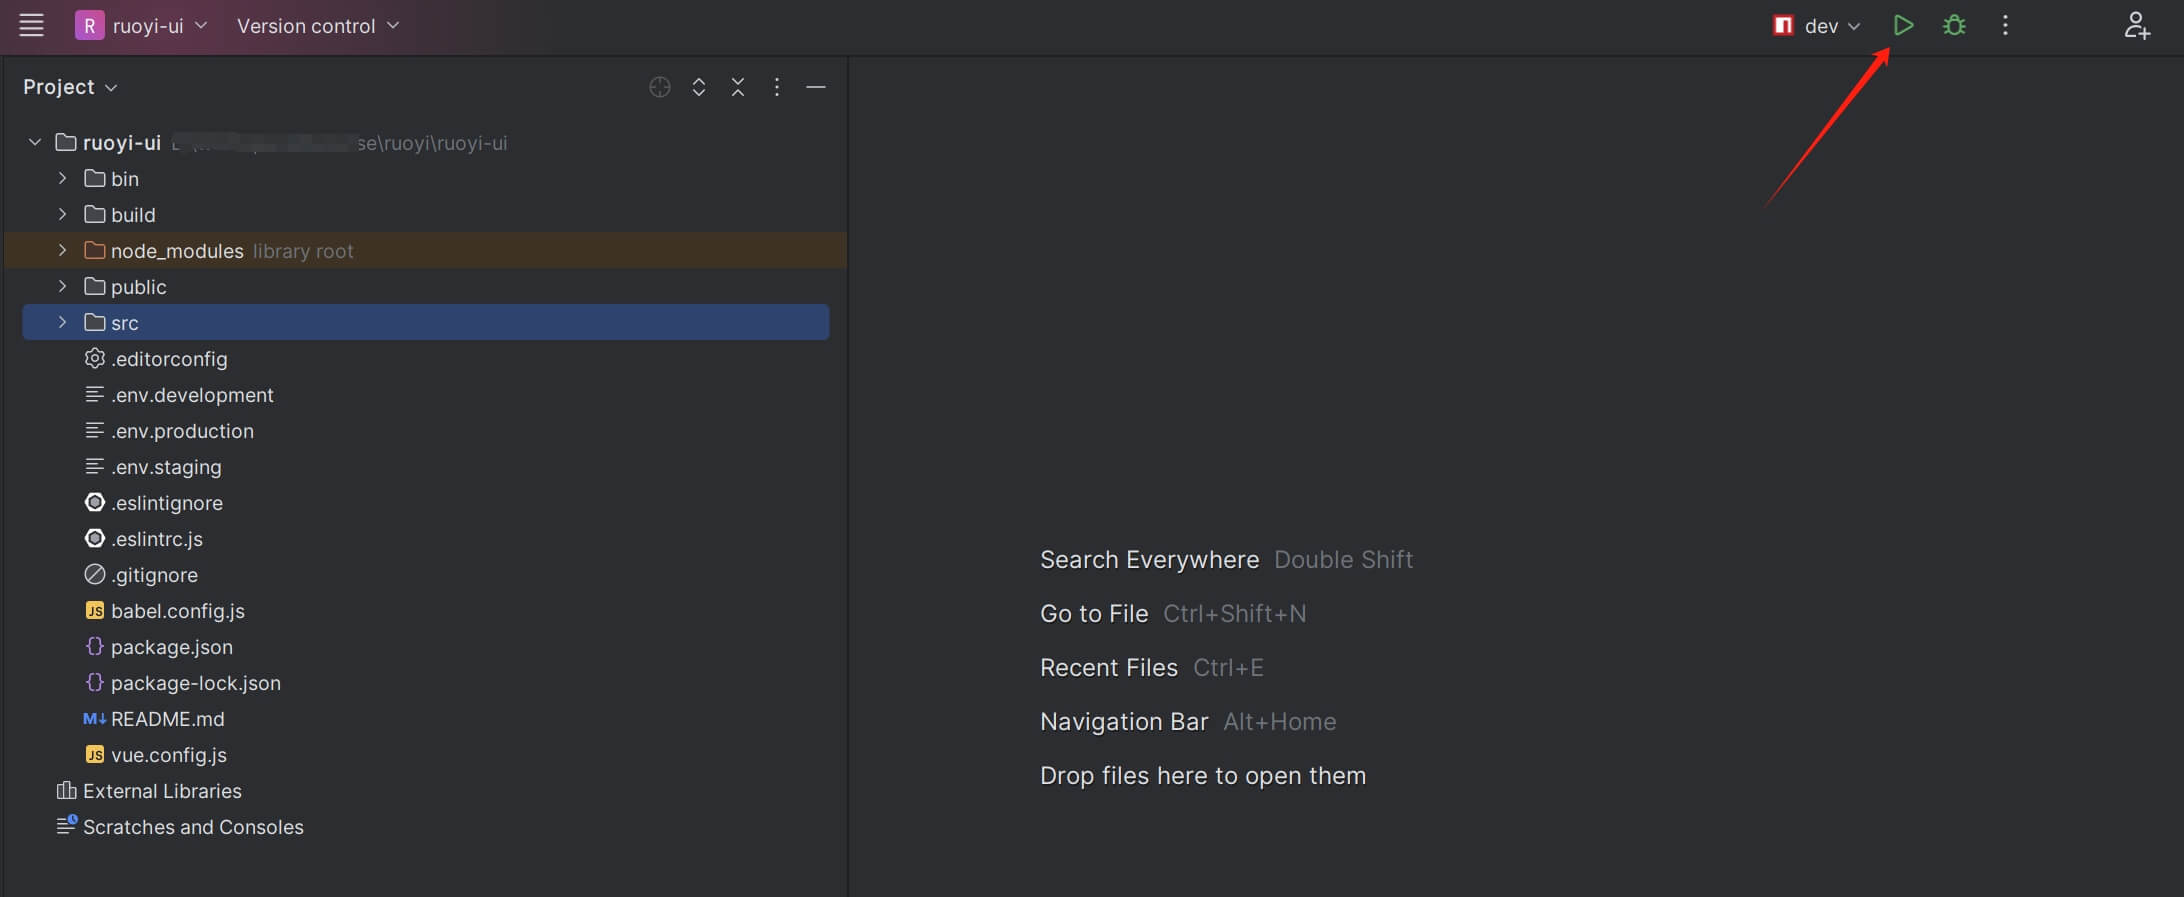The image size is (2184, 897).
Task: Expand all items in project tree
Action: pos(699,87)
